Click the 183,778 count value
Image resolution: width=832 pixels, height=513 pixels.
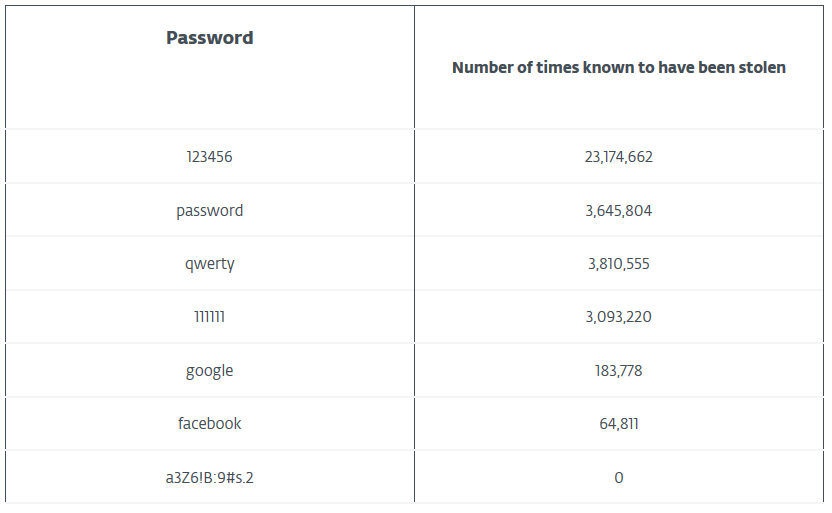pos(618,371)
